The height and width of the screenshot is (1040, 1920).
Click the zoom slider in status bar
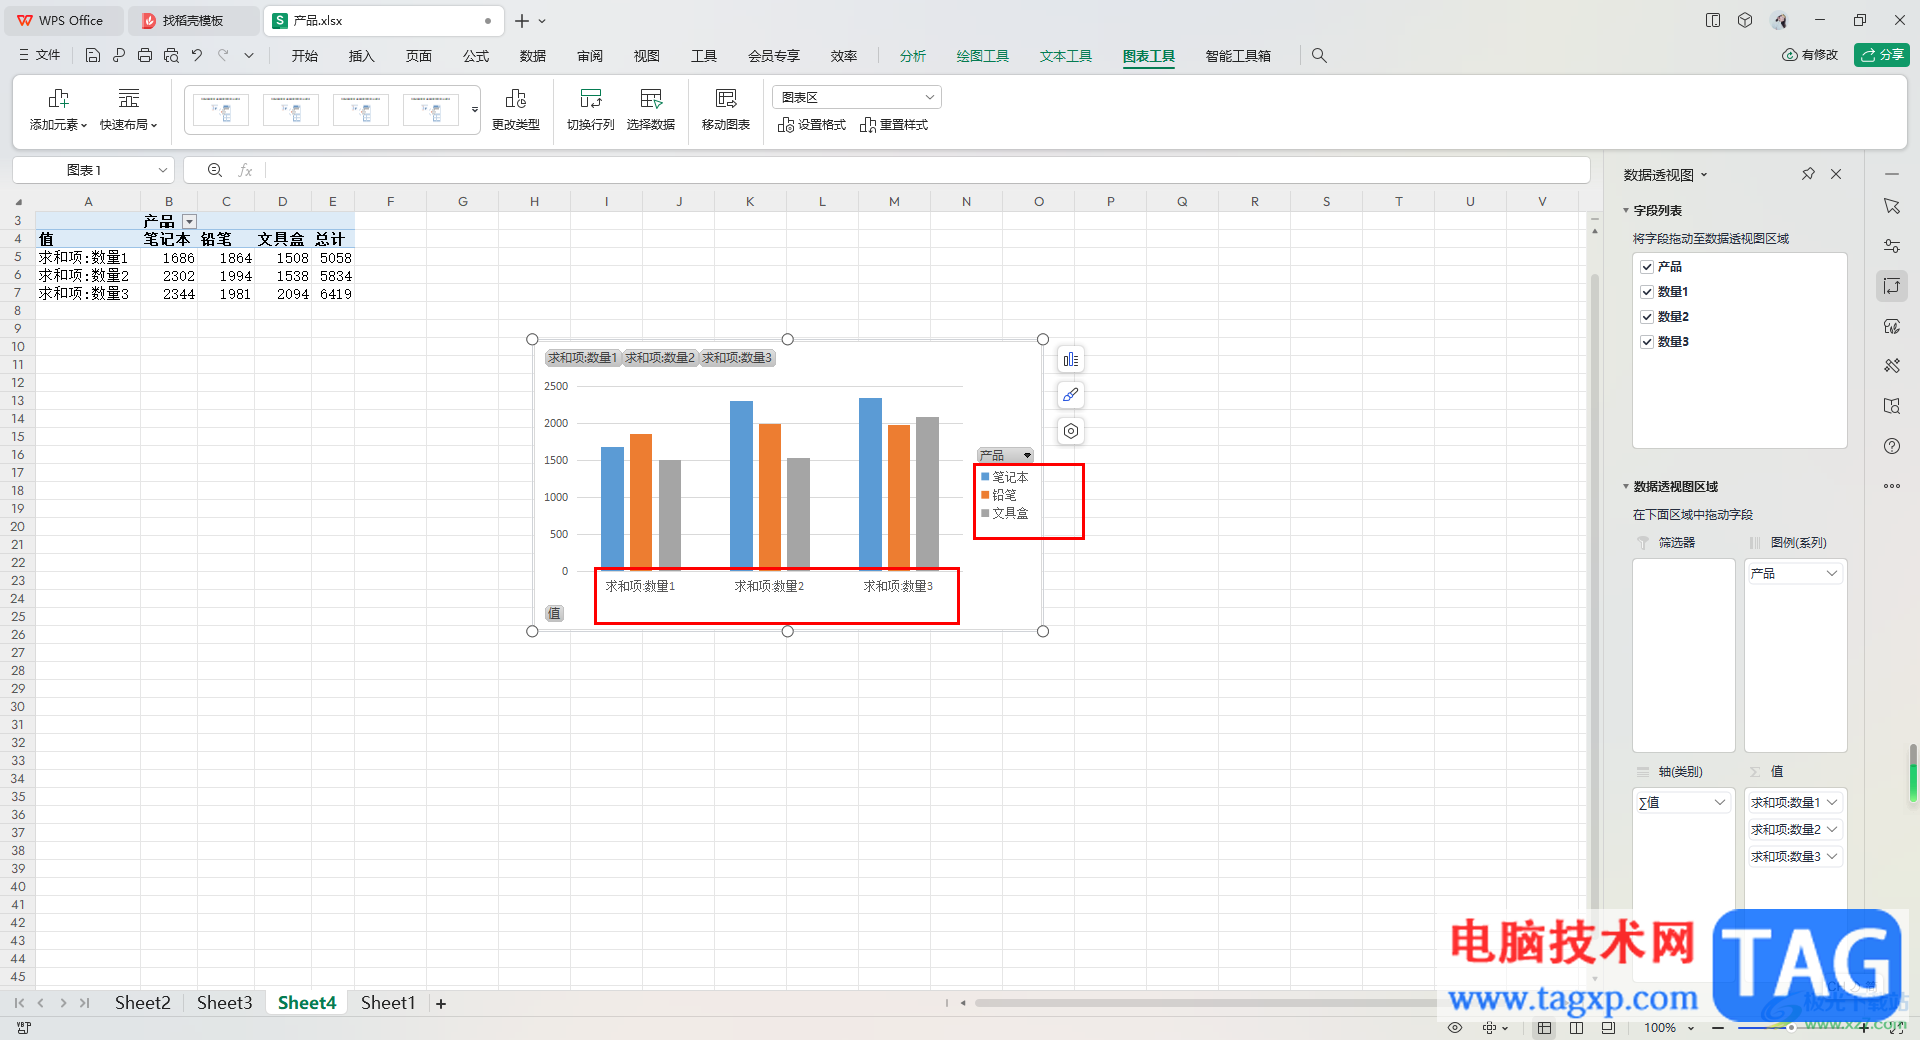coord(1791,1028)
